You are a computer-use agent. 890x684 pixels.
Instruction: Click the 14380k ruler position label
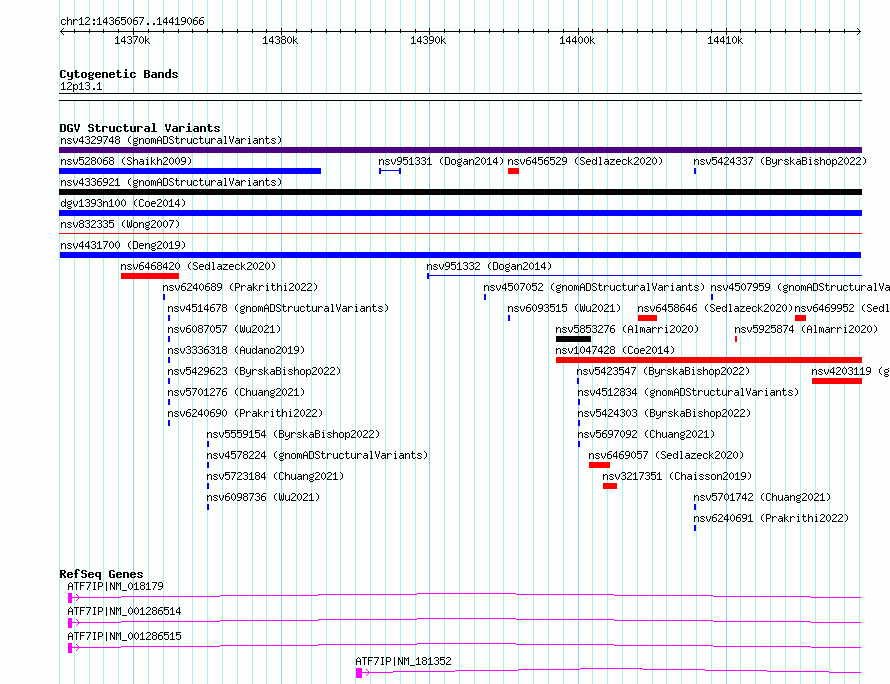pos(280,40)
